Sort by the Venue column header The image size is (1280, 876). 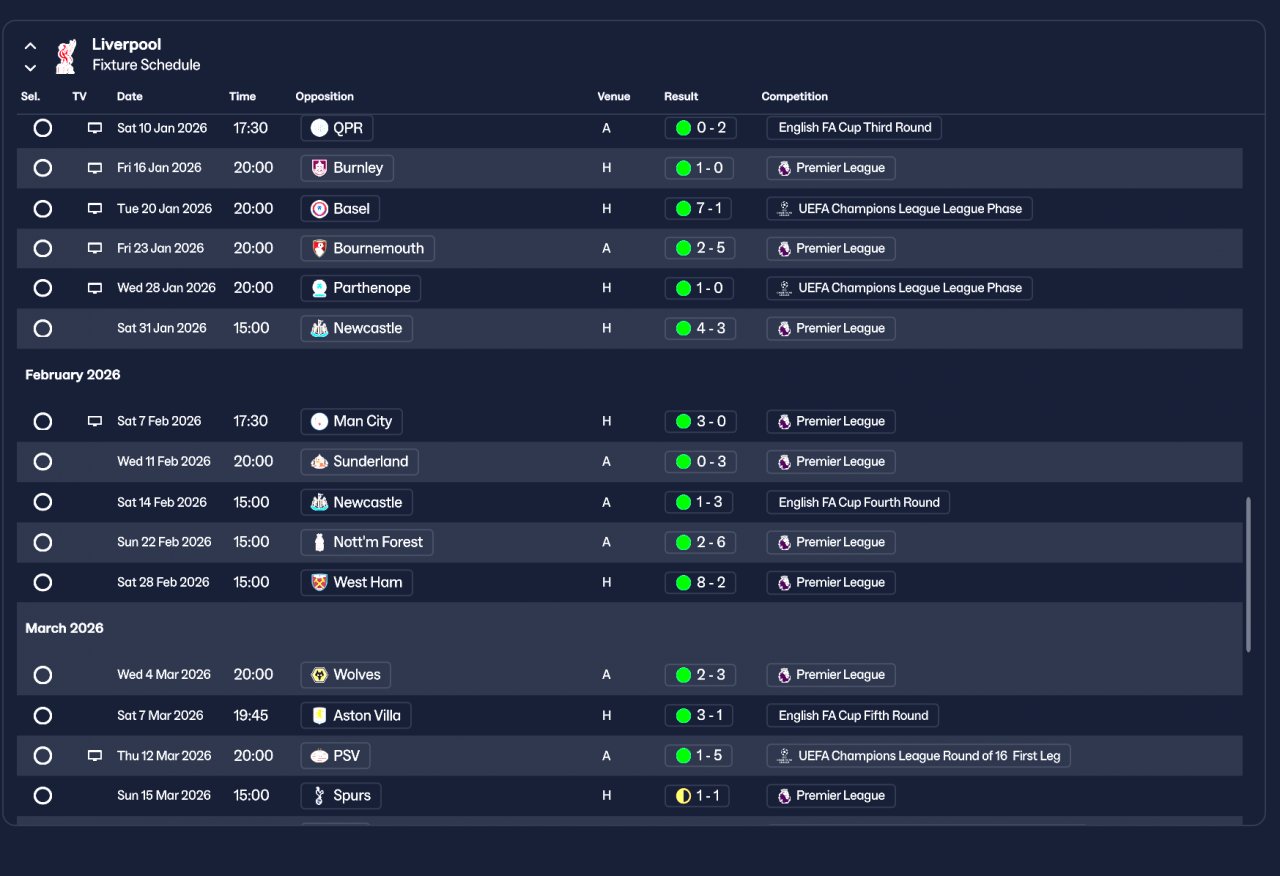(614, 97)
